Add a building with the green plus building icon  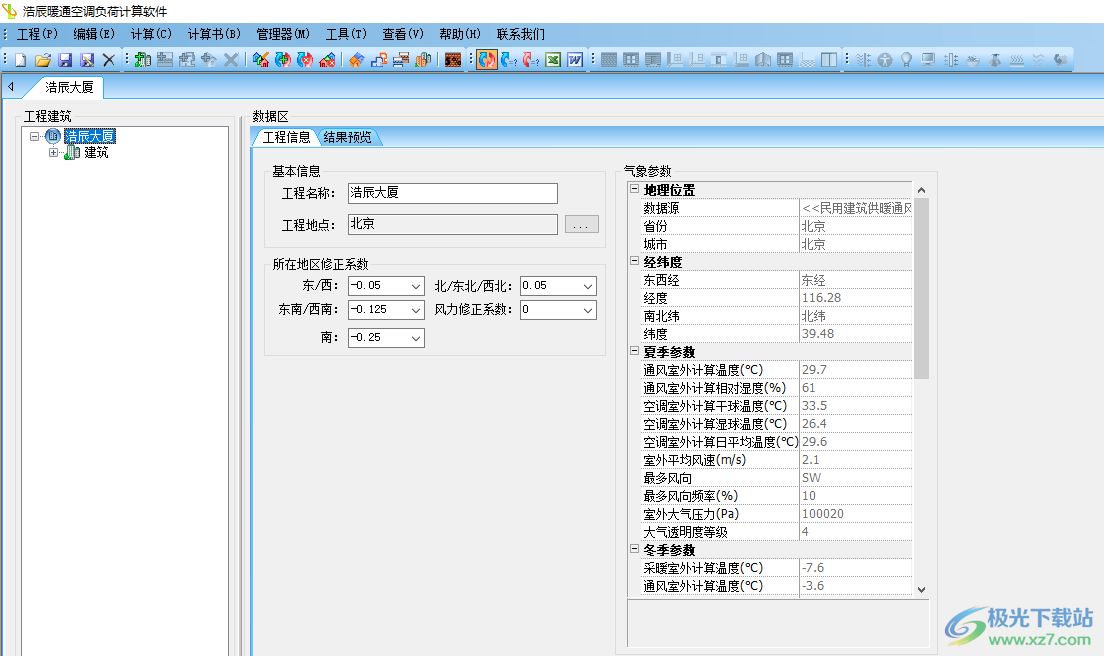tap(143, 60)
